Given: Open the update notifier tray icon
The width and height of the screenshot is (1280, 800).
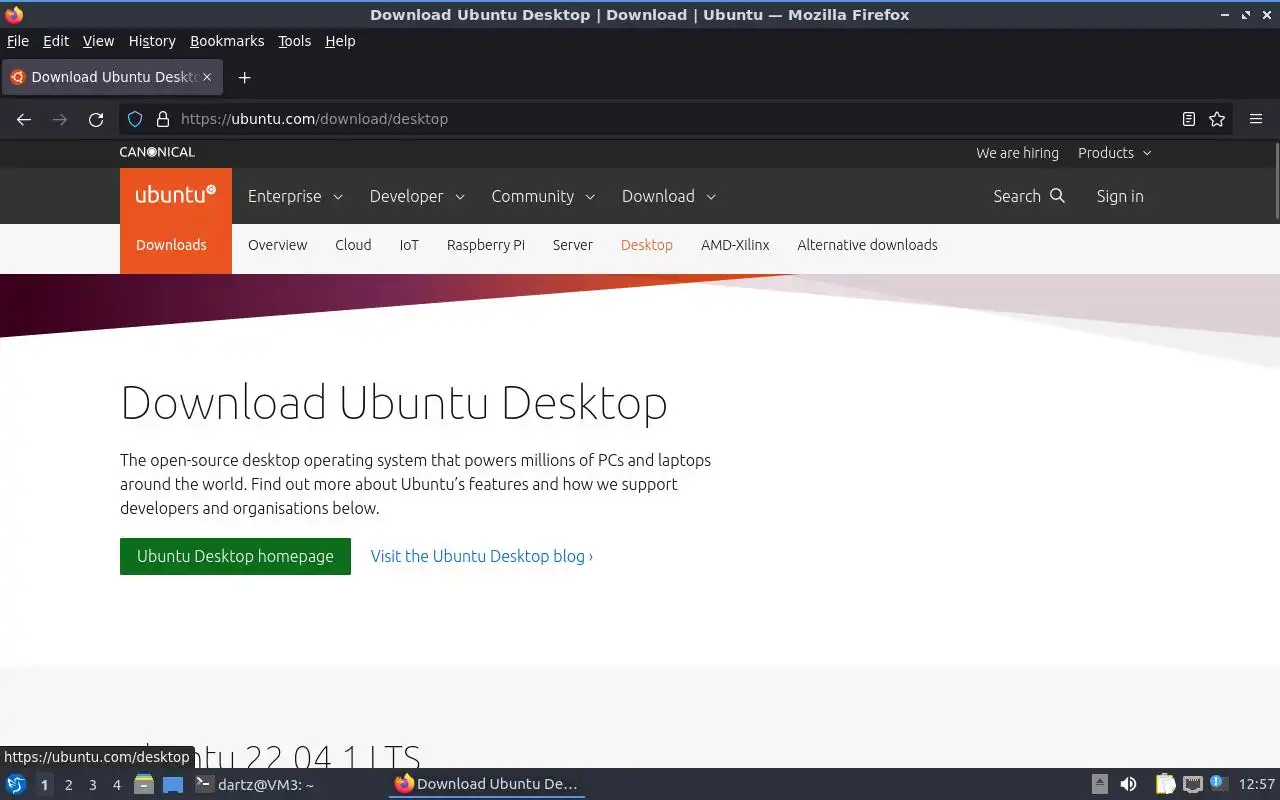Looking at the screenshot, I should [1217, 783].
